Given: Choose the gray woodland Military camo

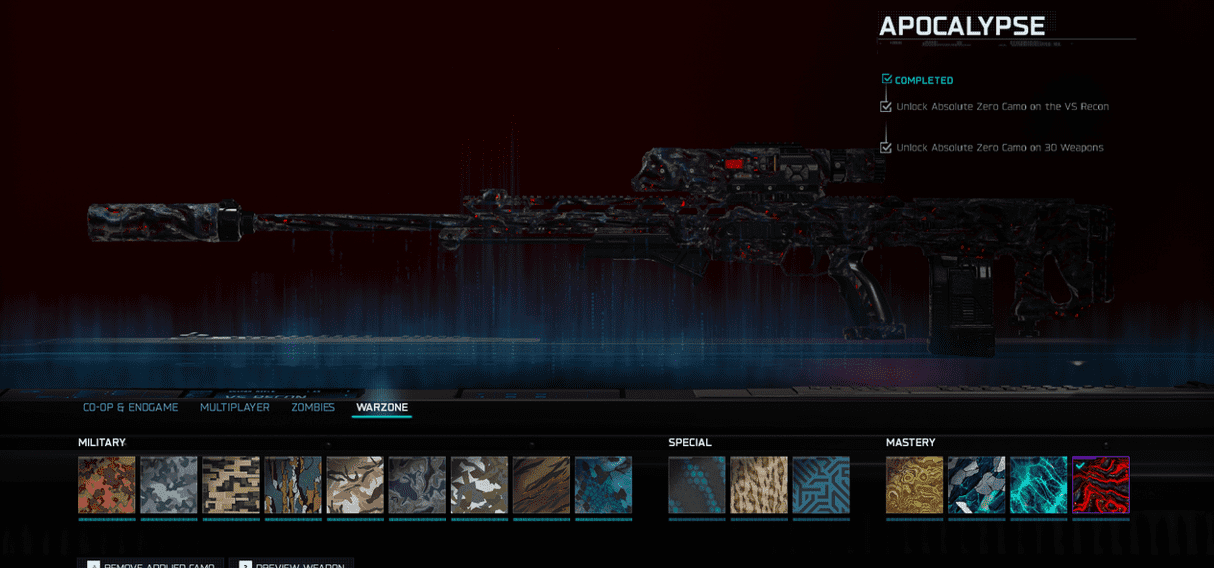Looking at the screenshot, I should [x=169, y=485].
